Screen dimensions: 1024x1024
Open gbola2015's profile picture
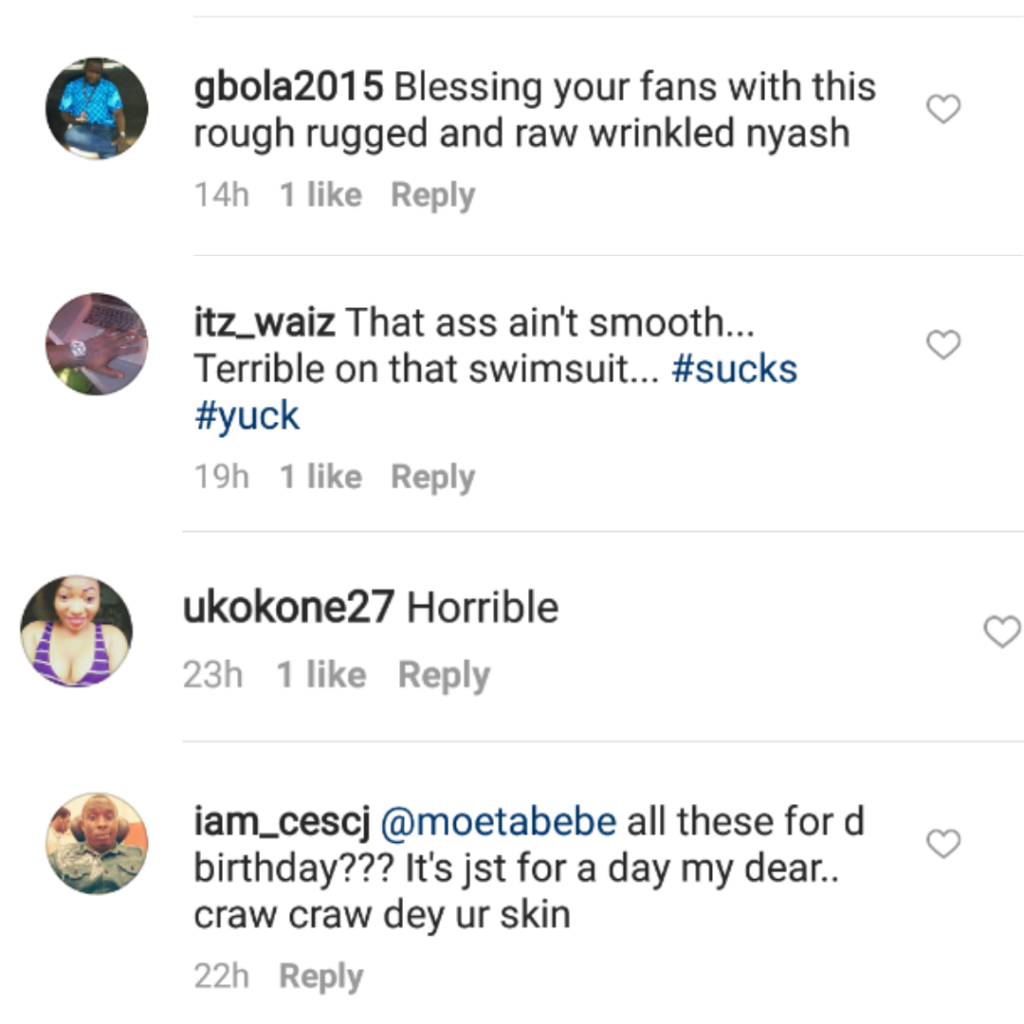point(97,108)
